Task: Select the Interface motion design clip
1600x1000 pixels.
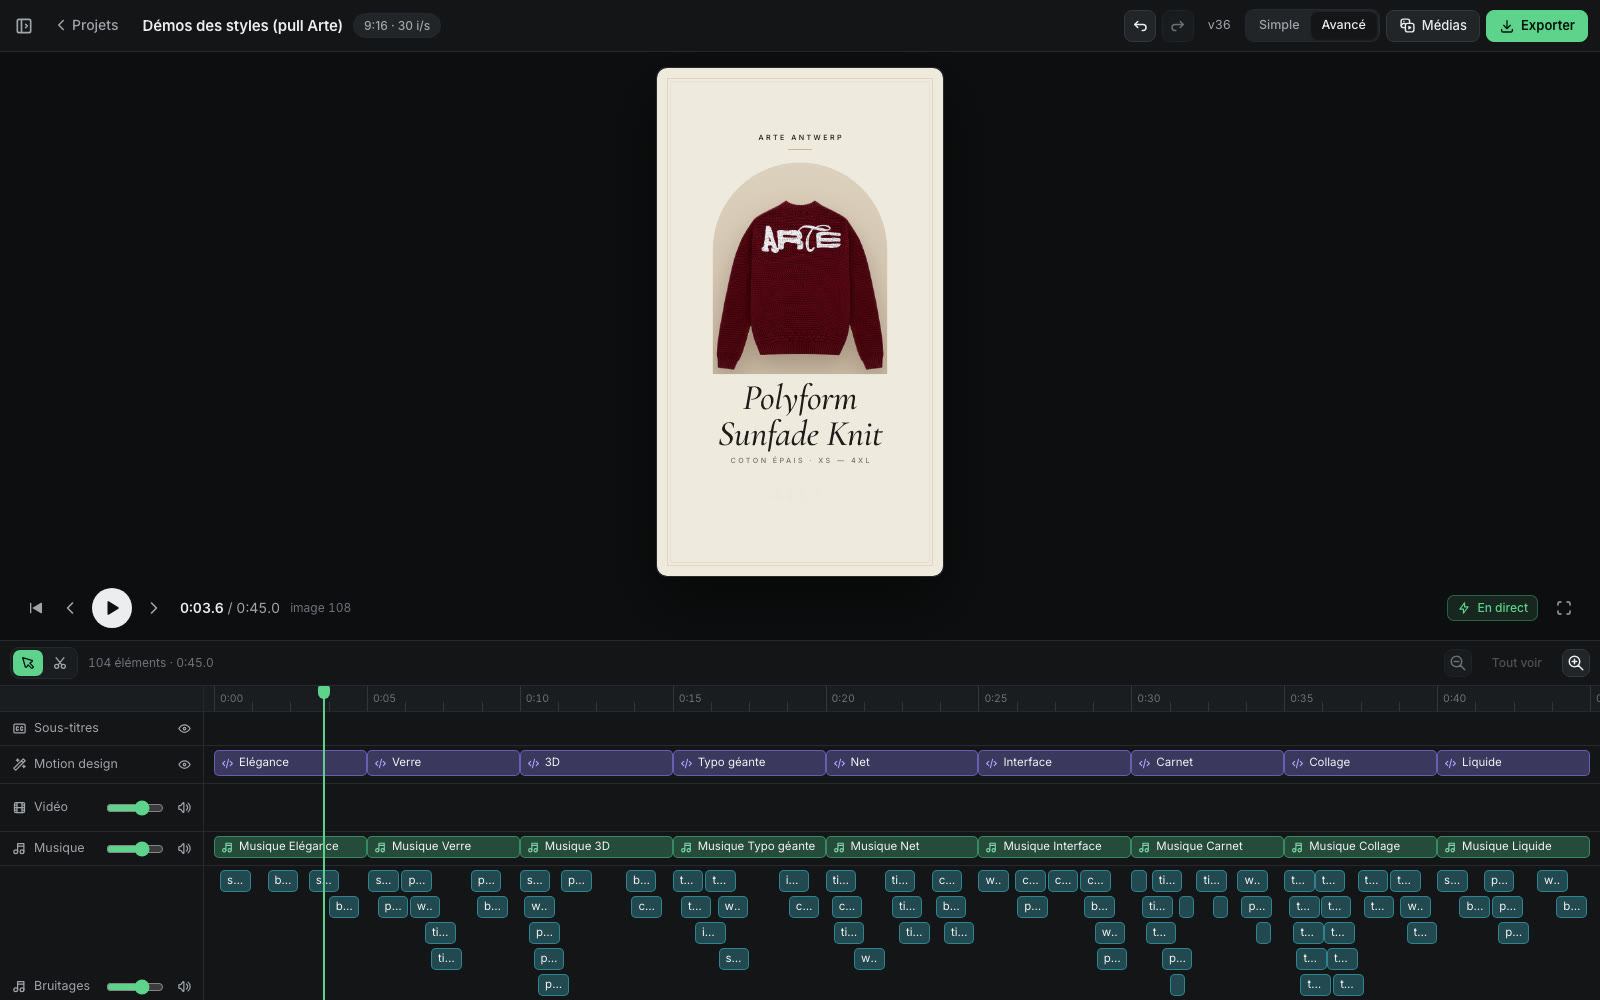Action: (x=1054, y=763)
